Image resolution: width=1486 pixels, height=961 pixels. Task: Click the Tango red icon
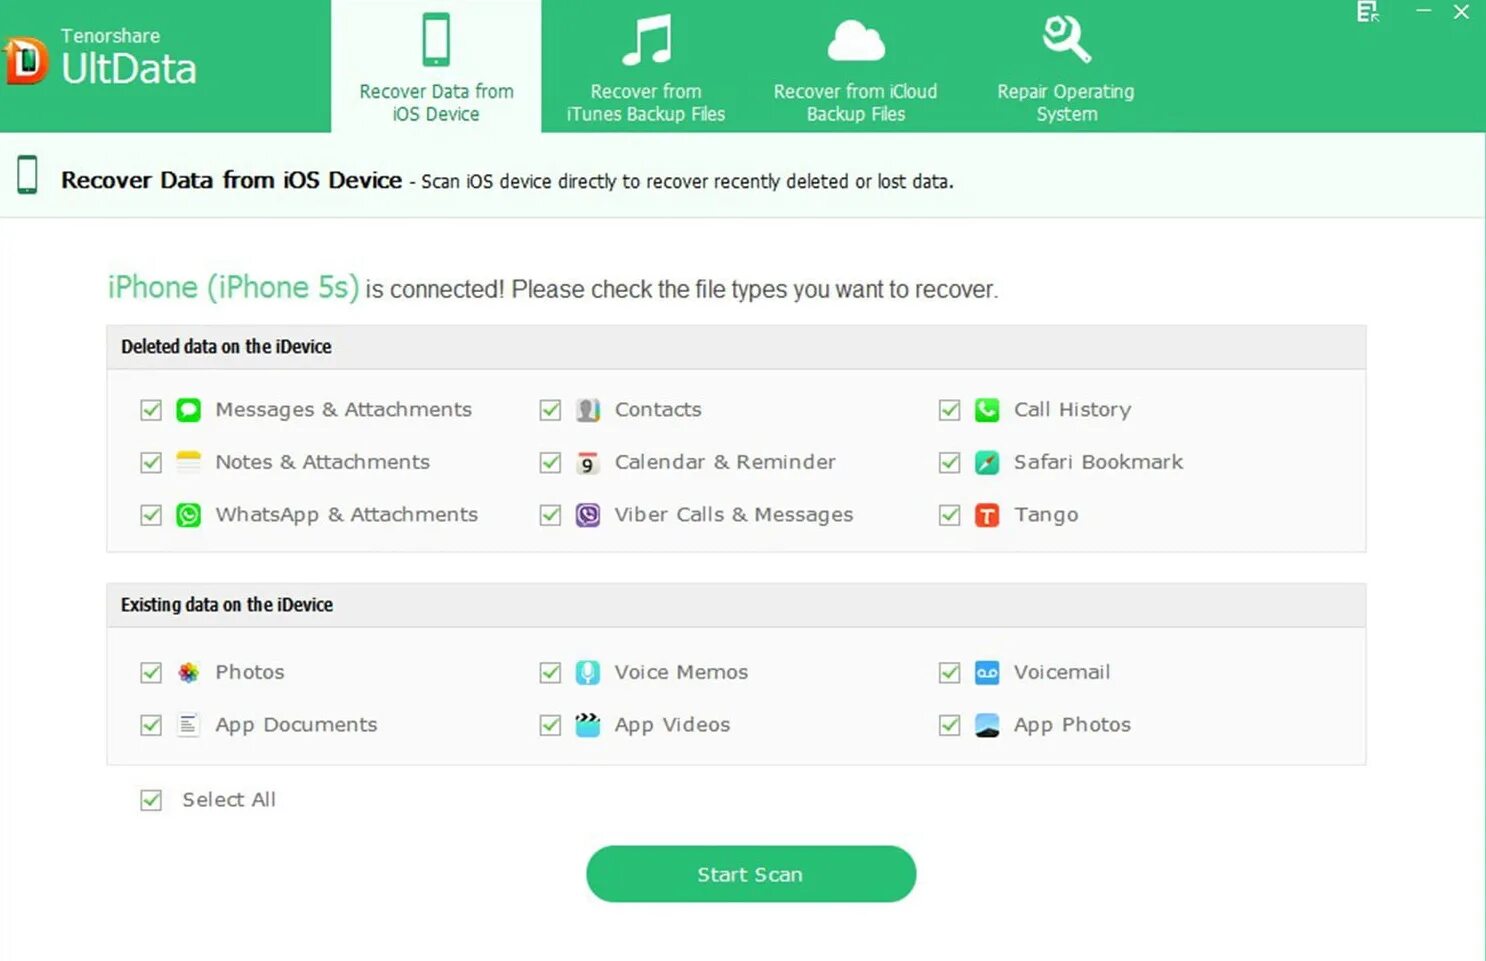tap(987, 515)
